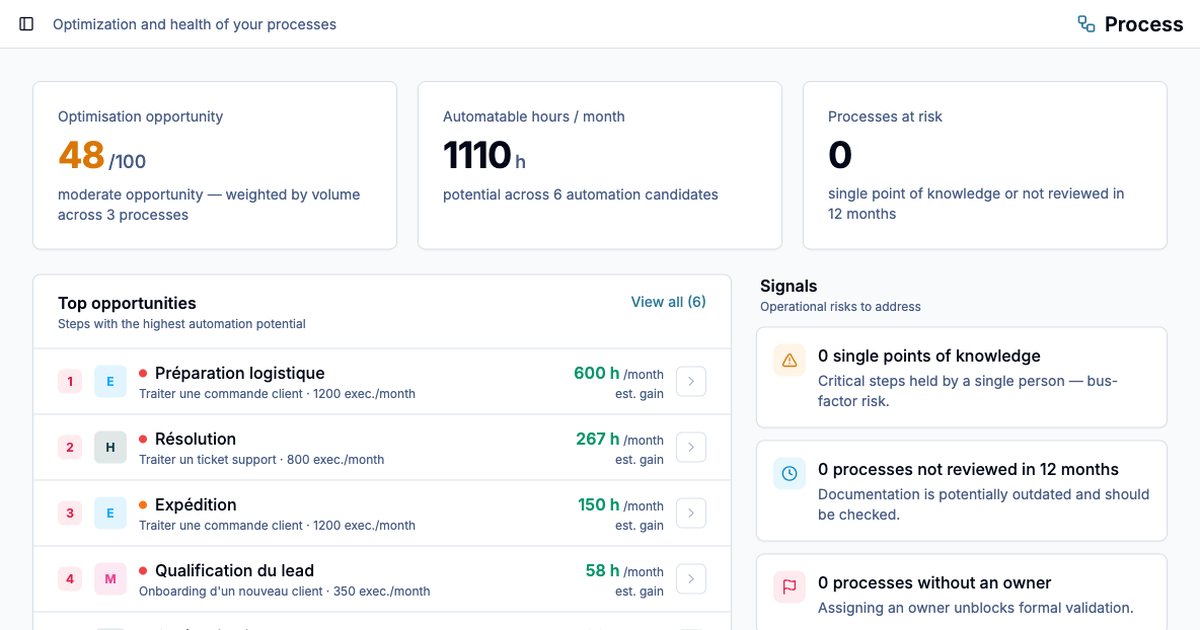
Task: Click rank badge 2 in Top opportunities
Action: (x=70, y=447)
